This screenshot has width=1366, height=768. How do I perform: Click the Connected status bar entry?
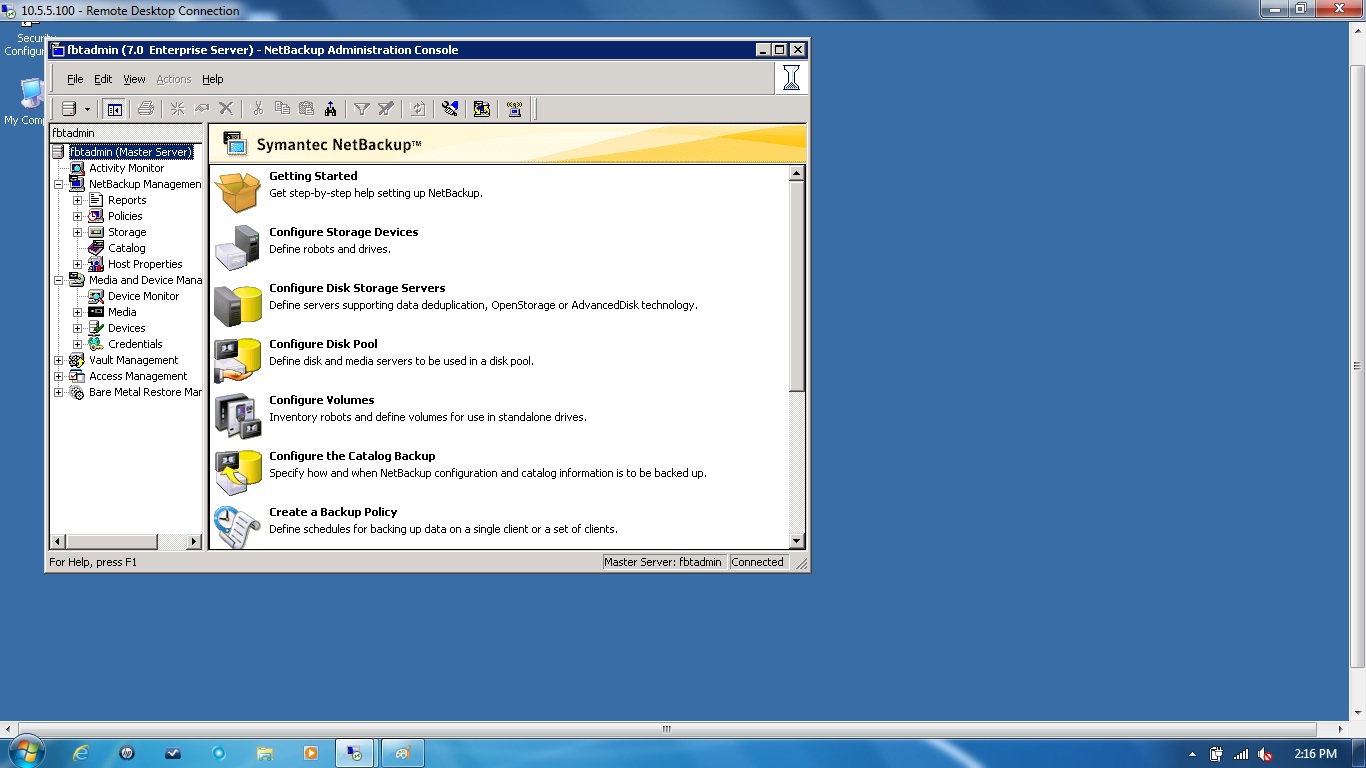[758, 562]
